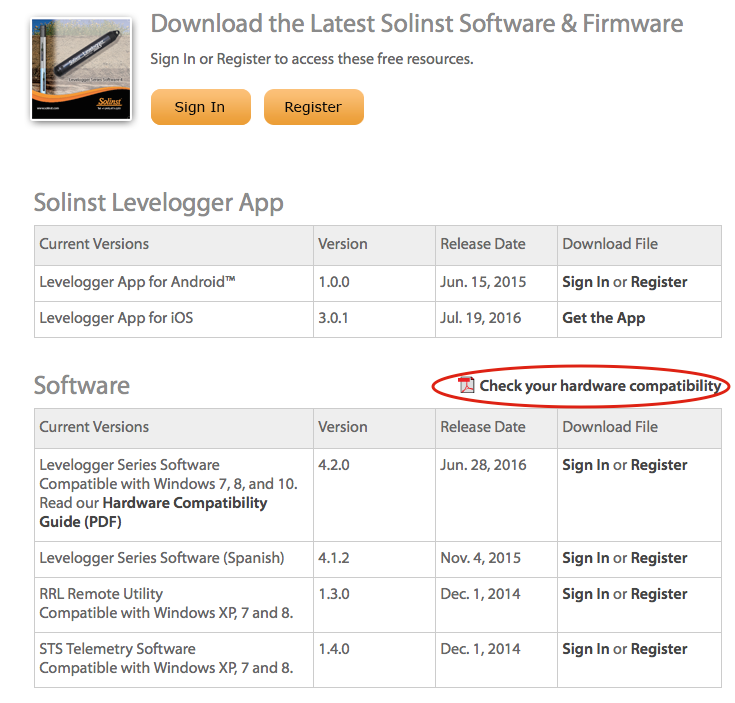Click the PDF icon beside hardware compatibility

(466, 385)
